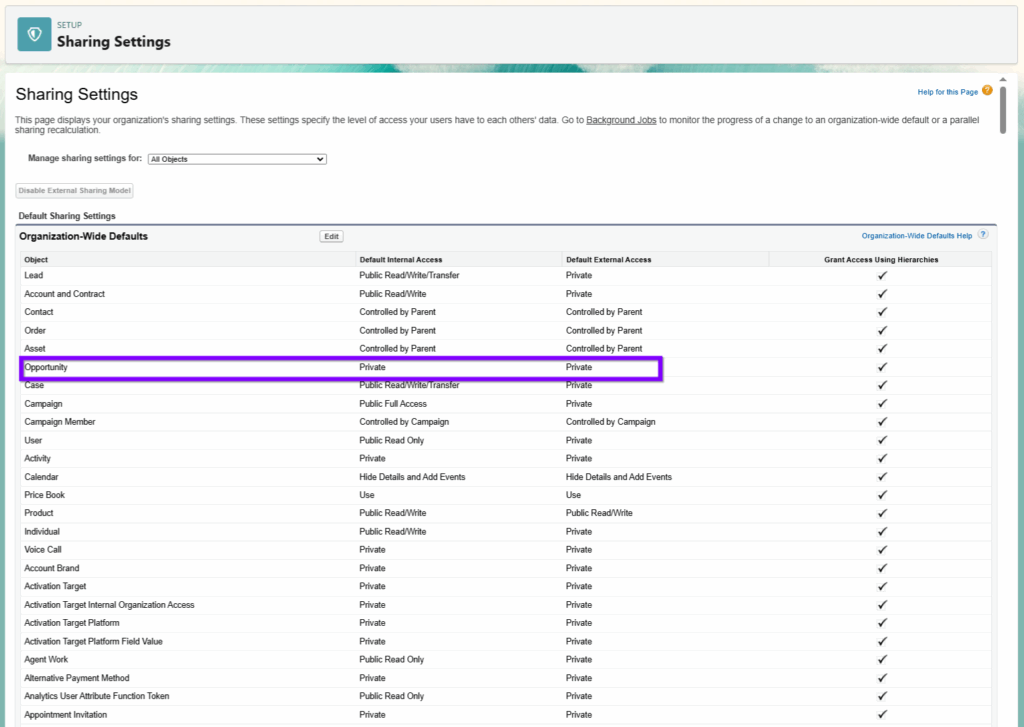Viewport: 1024px width, 727px height.
Task: Click the hierarchy checkmark for Contact row
Action: (882, 312)
